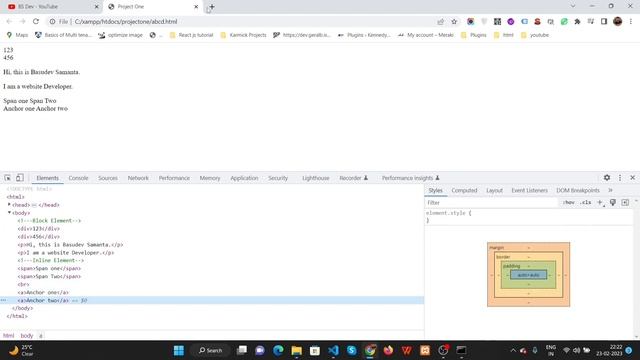Open the optimize image bookmark
Image resolution: width=640 pixels, height=360 pixels.
coord(120,35)
